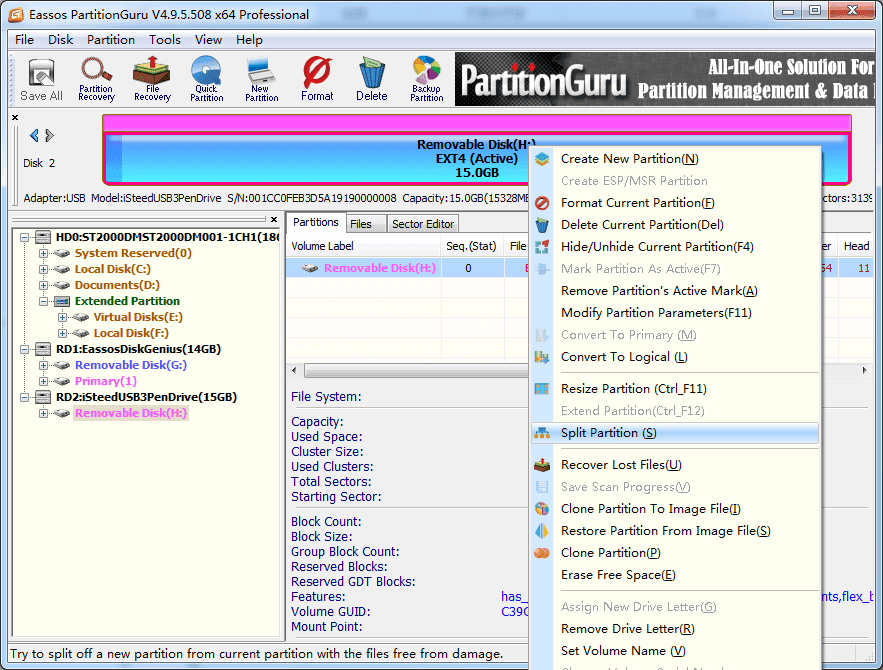Viewport: 883px width, 670px height.
Task: Close the disk tree panel
Action: point(274,220)
